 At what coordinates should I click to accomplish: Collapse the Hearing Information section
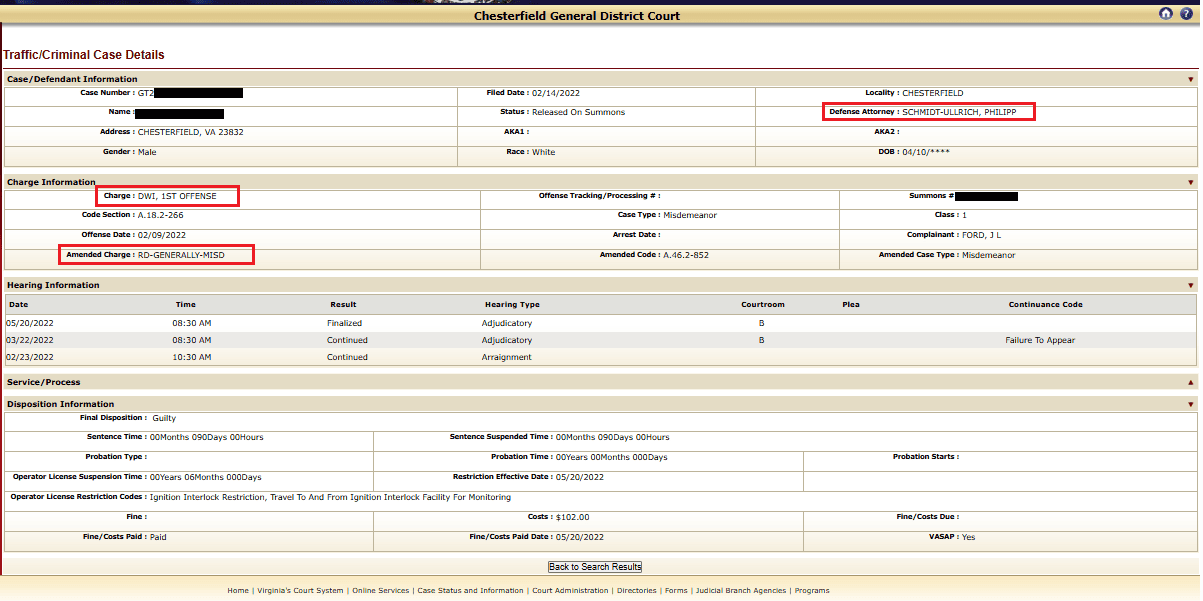click(1190, 286)
